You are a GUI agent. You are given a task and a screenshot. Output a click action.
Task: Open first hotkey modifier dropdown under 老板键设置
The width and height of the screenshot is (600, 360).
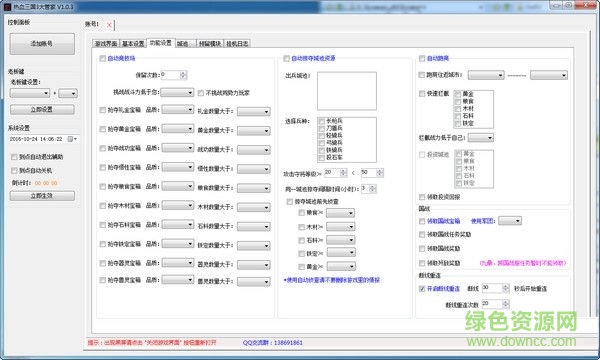[30, 93]
